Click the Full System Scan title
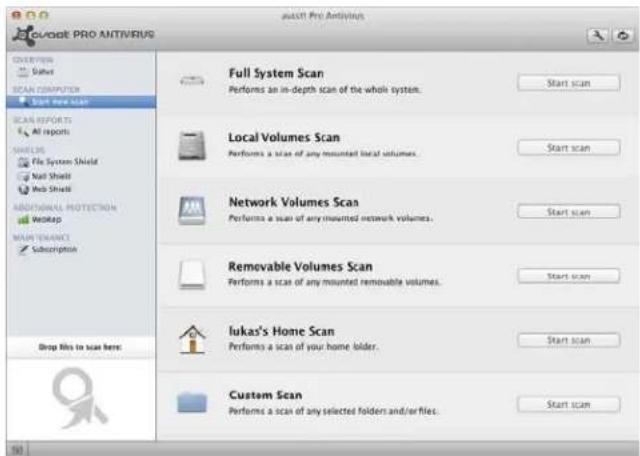The width and height of the screenshot is (640, 456). tap(276, 73)
